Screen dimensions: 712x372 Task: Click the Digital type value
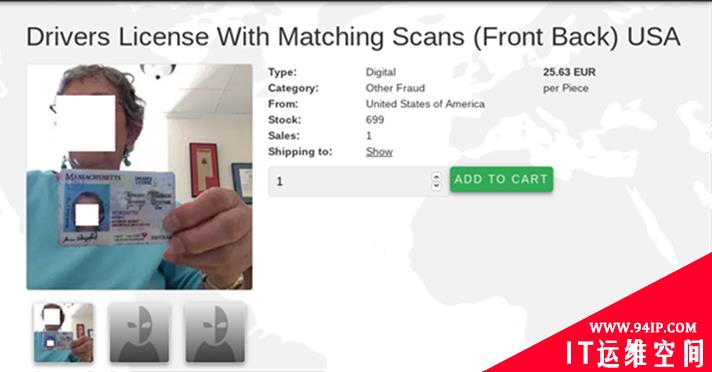pos(381,72)
